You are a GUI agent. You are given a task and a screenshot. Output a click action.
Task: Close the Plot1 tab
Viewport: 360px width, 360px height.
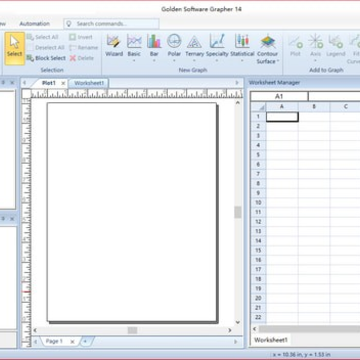(x=63, y=83)
